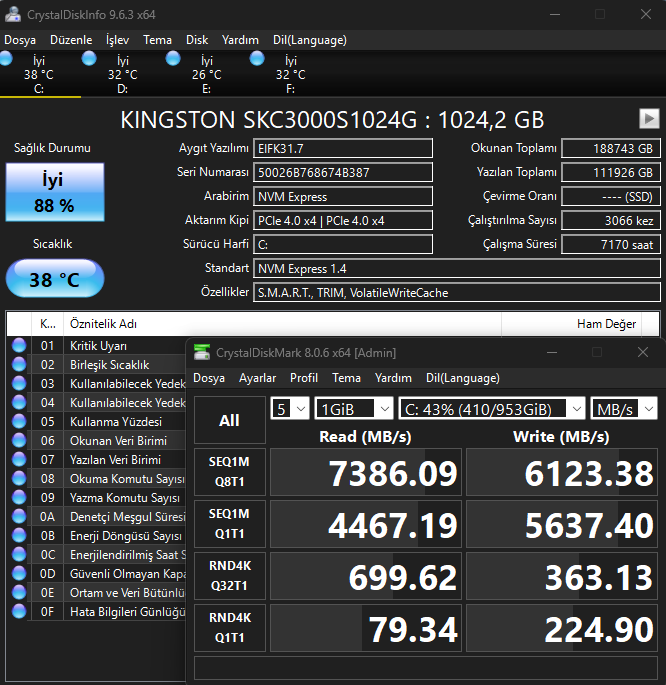Click status orb for attribute 0B Enerji Döngüsü
Screen dimensions: 666x685
point(19,536)
